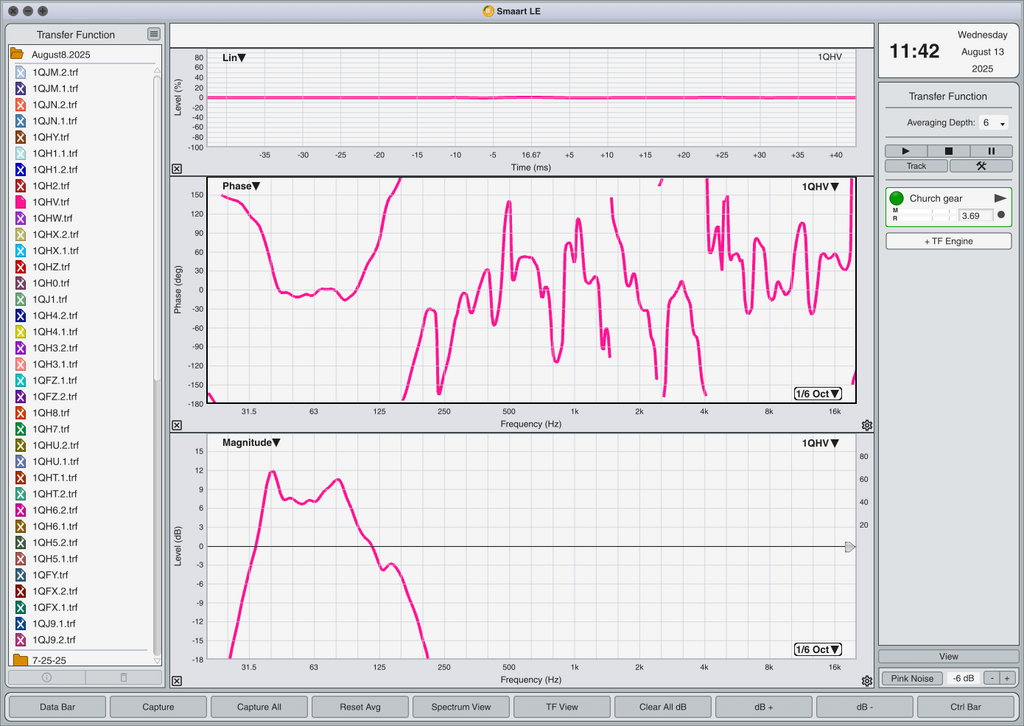Click the magnitude plot settings gear icon
This screenshot has height=726, width=1024.
867,681
